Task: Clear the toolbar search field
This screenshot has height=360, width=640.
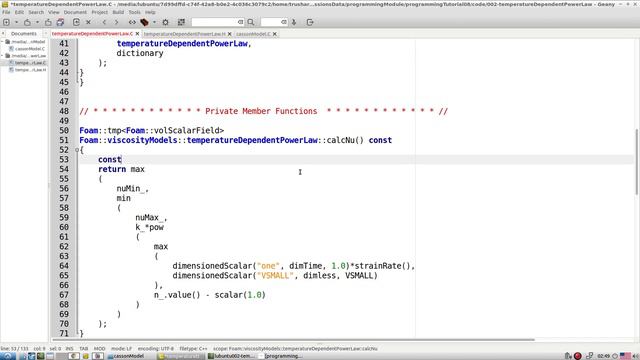Action: pos(241,22)
